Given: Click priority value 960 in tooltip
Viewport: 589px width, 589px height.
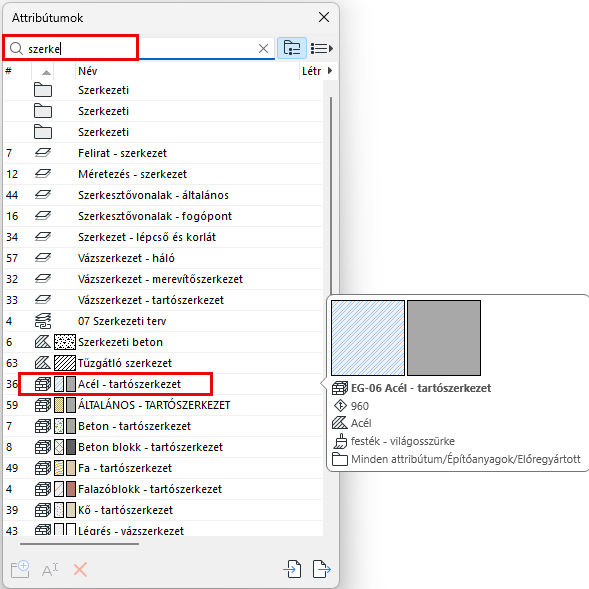Looking at the screenshot, I should pos(360,406).
